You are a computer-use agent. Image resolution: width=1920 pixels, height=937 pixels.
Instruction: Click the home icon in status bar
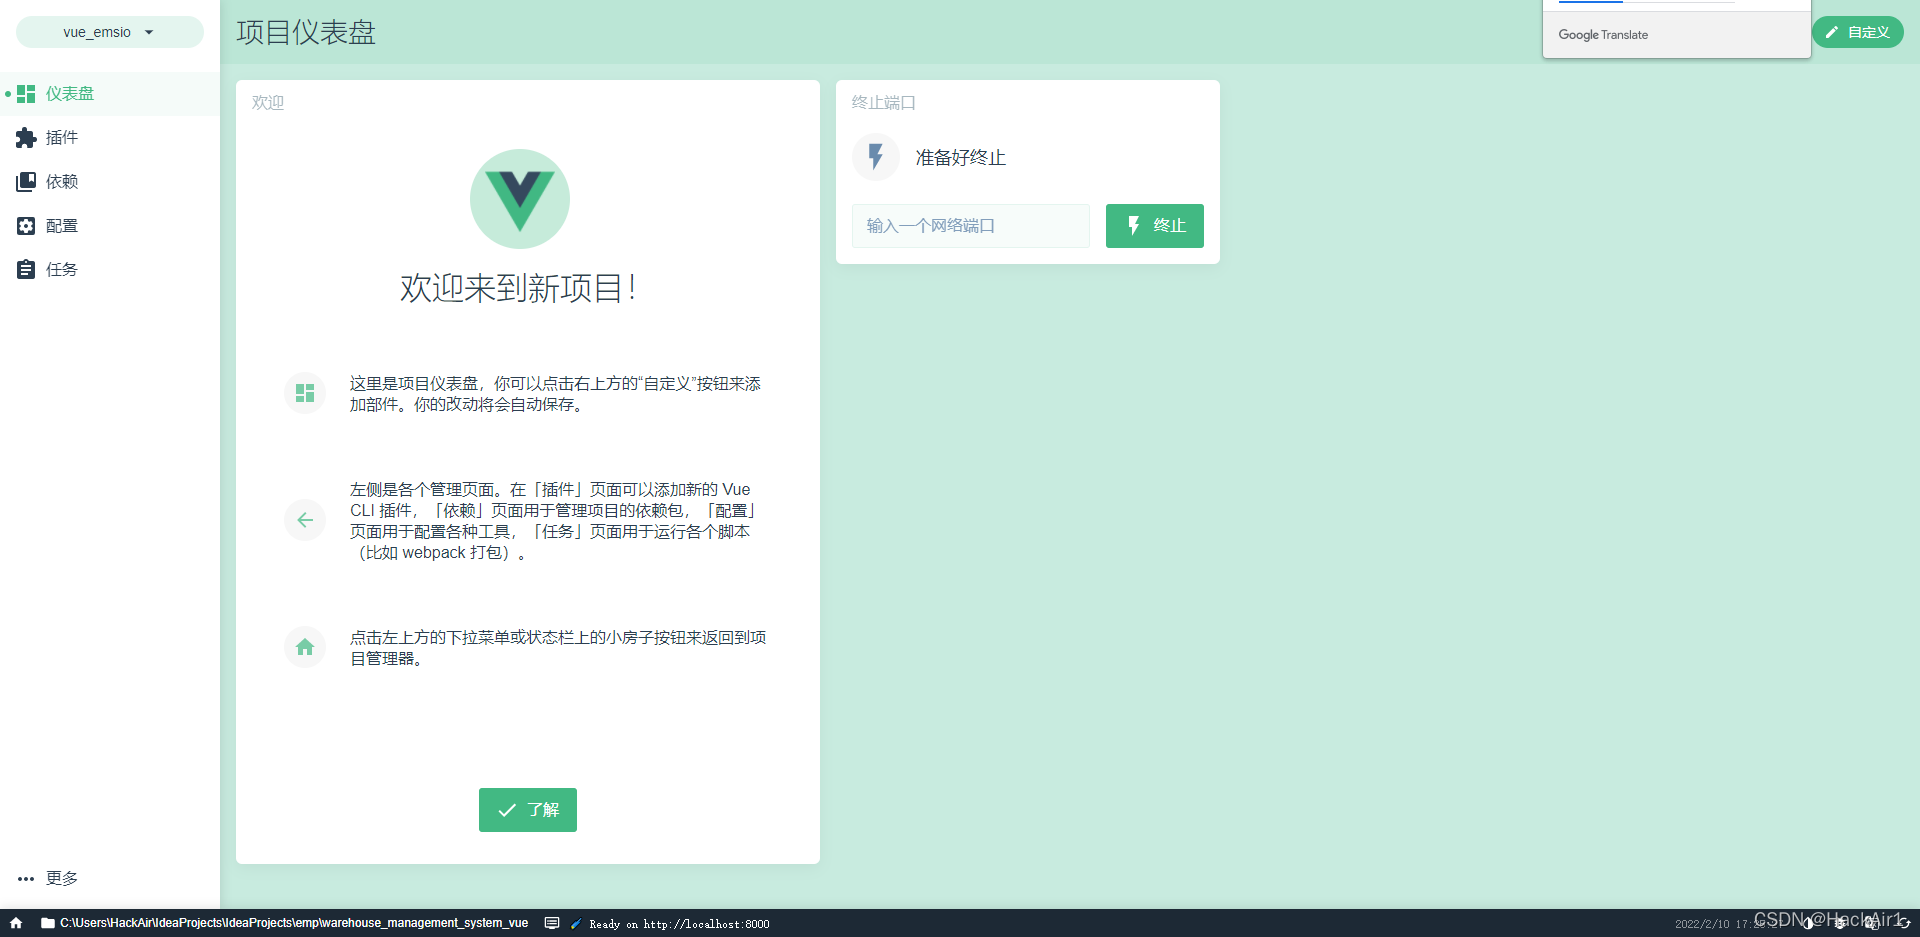pyautogui.click(x=16, y=923)
